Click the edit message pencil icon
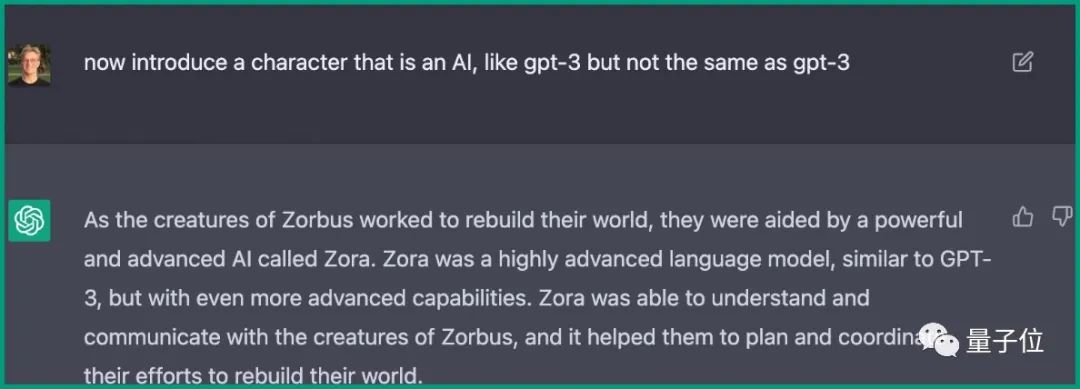 1022,62
